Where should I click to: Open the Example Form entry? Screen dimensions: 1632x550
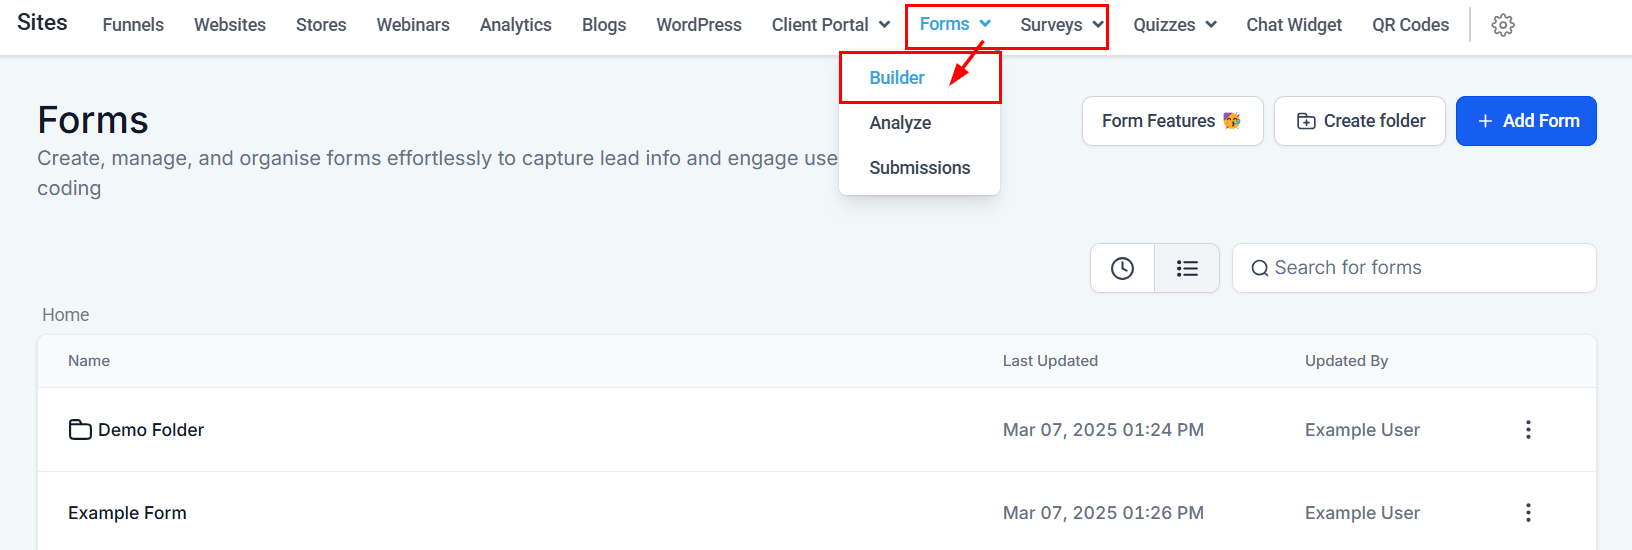tap(127, 513)
